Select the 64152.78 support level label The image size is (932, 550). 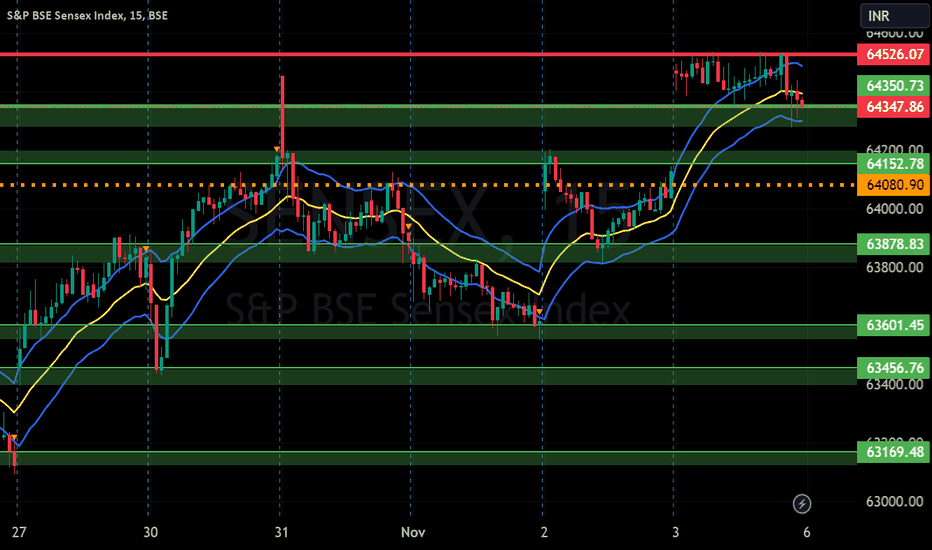point(894,164)
